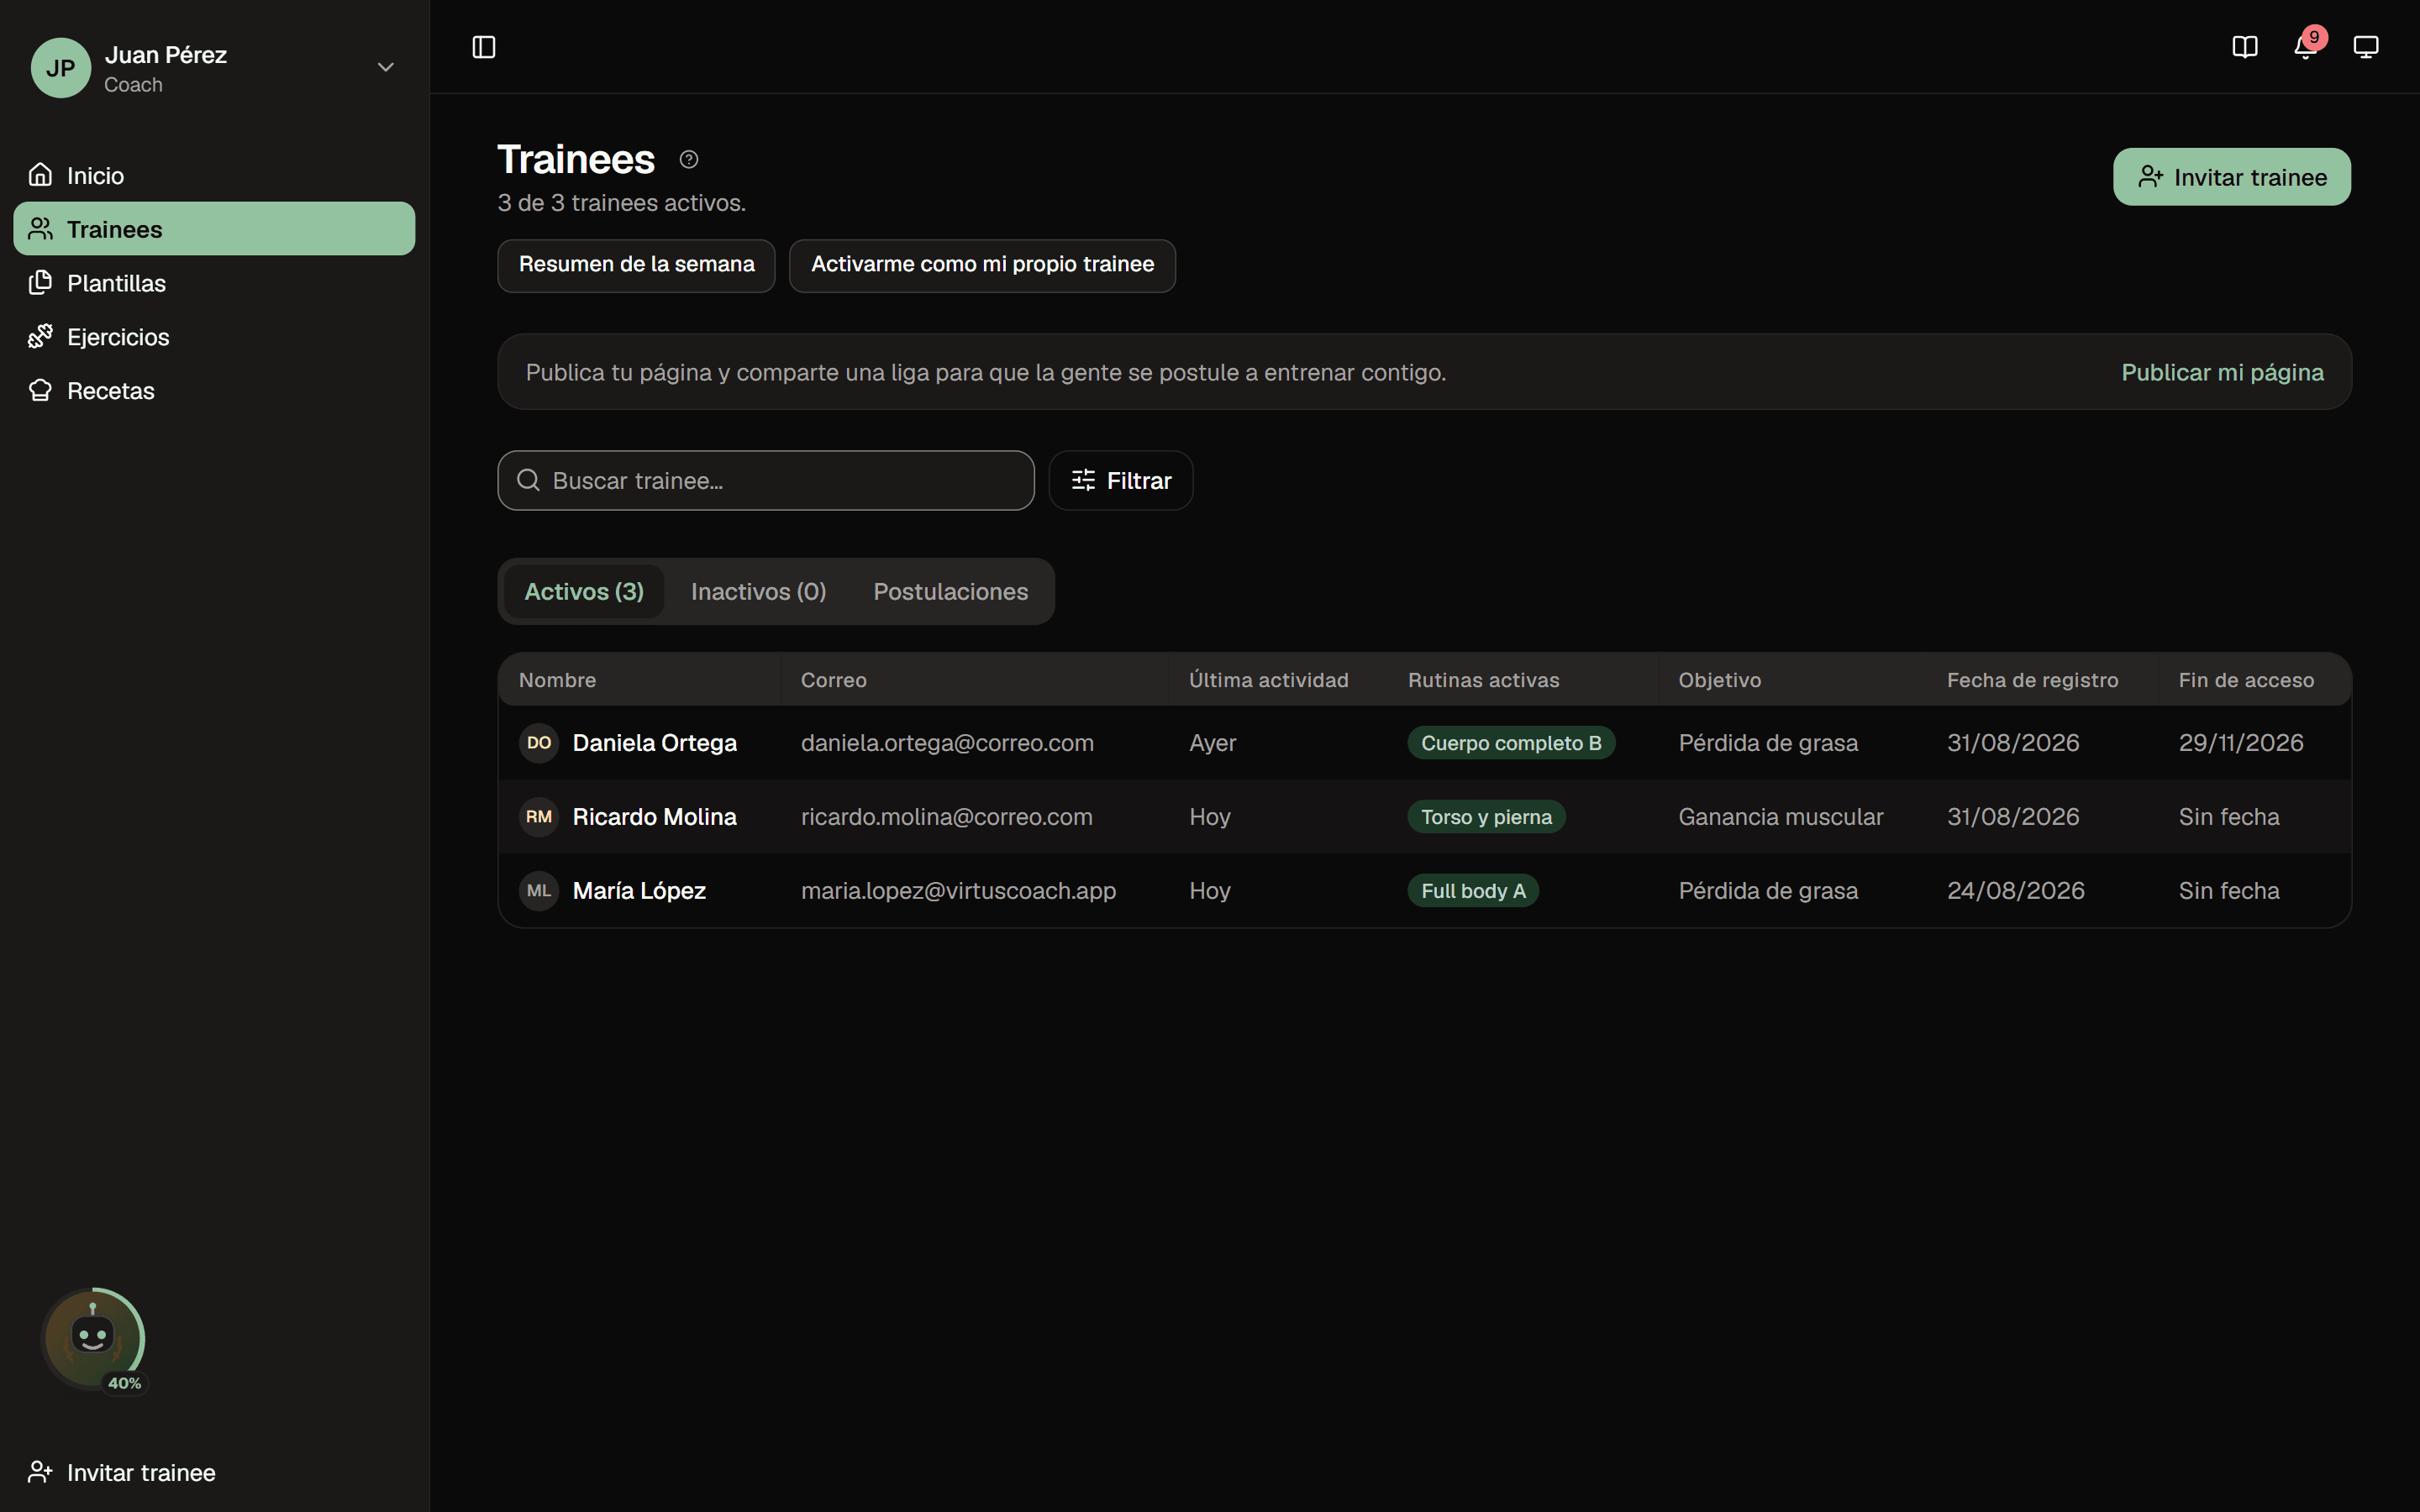Click email maria.lopez@virtuscoach.app
This screenshot has height=1512, width=2420.
point(958,891)
